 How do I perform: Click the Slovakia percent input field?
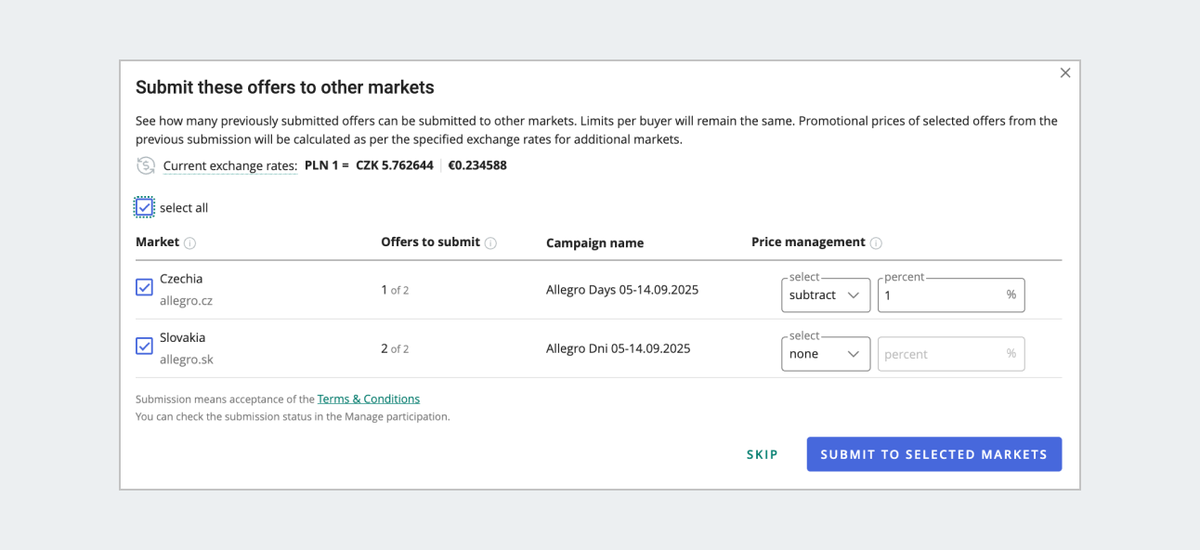(x=940, y=354)
